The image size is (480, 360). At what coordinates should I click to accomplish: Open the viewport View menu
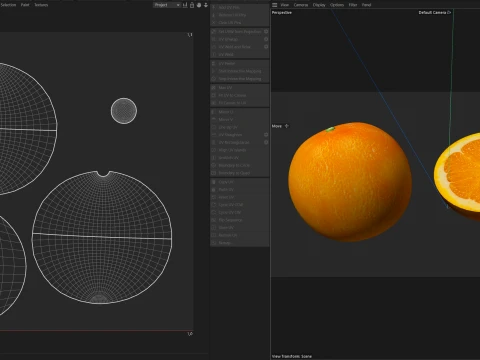pos(285,5)
